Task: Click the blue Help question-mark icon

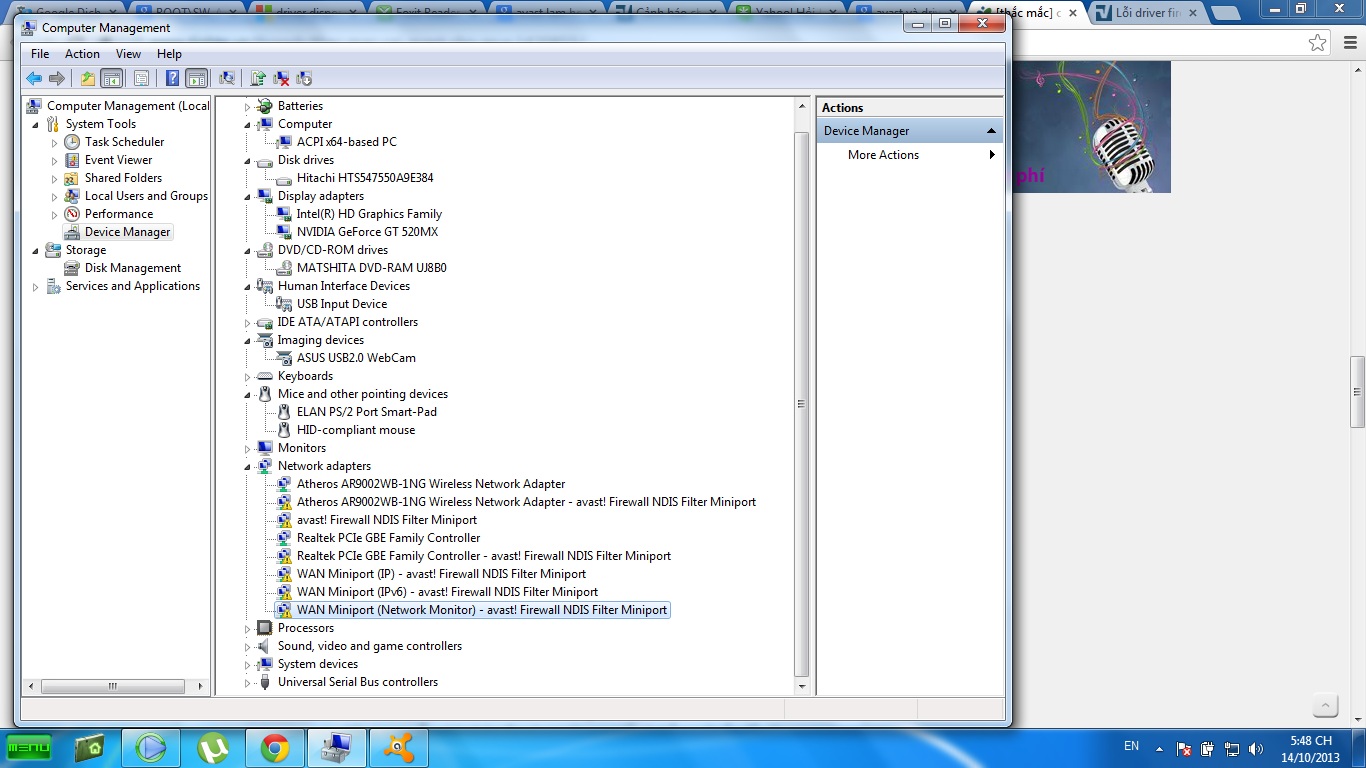Action: [173, 78]
